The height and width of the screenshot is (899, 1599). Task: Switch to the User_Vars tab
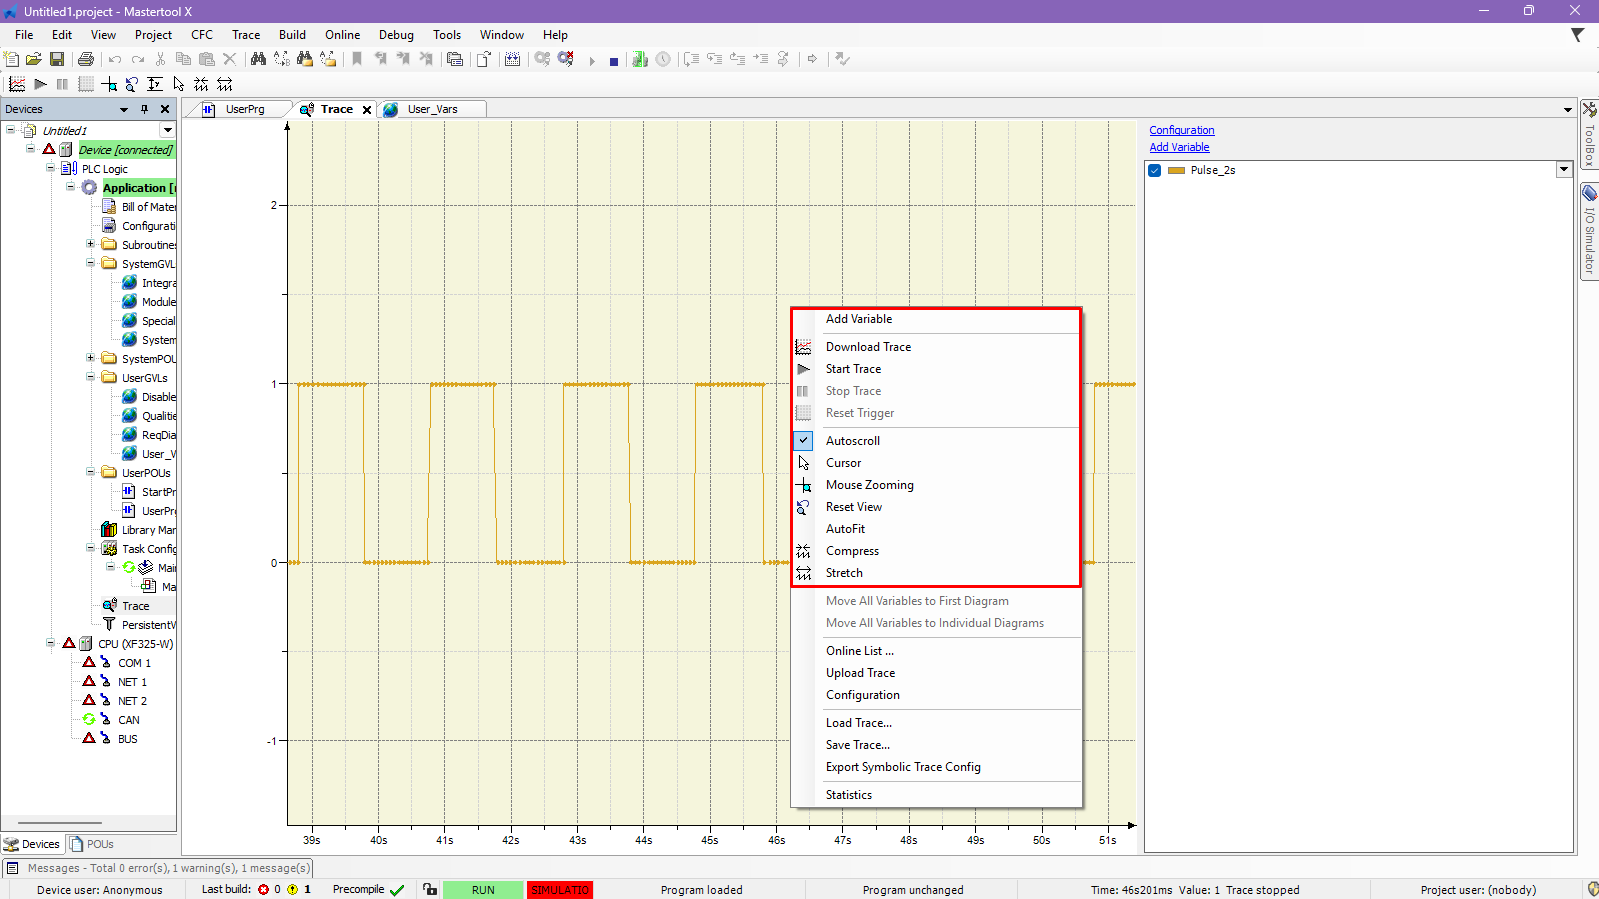pos(432,109)
